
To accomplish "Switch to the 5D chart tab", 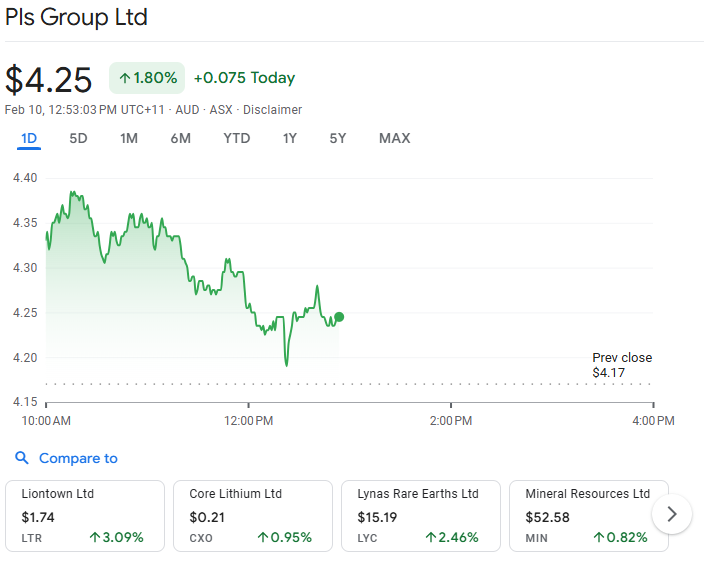I will (78, 138).
